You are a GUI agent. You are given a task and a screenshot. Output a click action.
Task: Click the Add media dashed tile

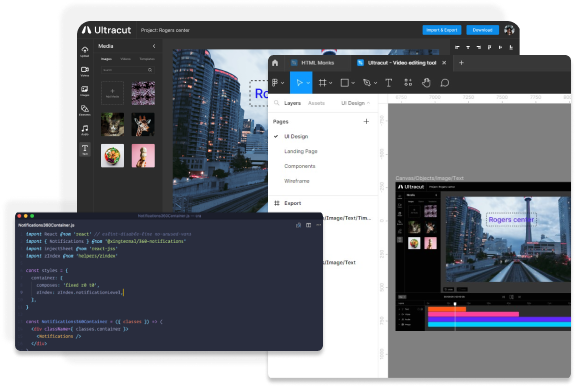click(112, 93)
